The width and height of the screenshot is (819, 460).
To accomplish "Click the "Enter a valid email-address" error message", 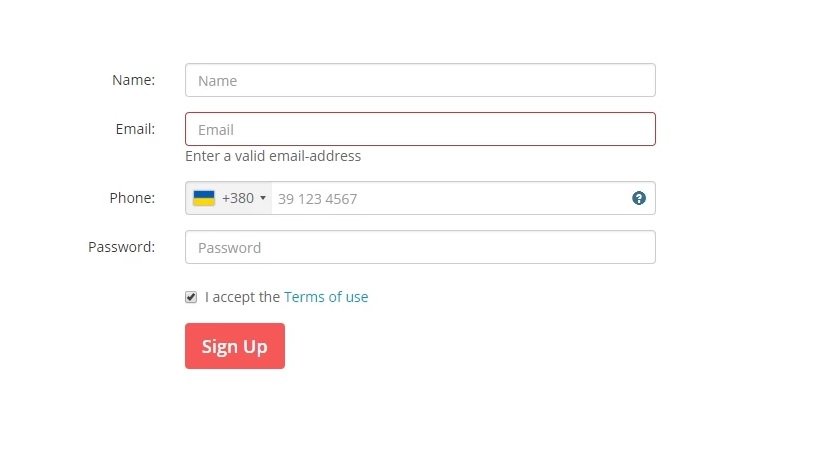I will click(273, 156).
